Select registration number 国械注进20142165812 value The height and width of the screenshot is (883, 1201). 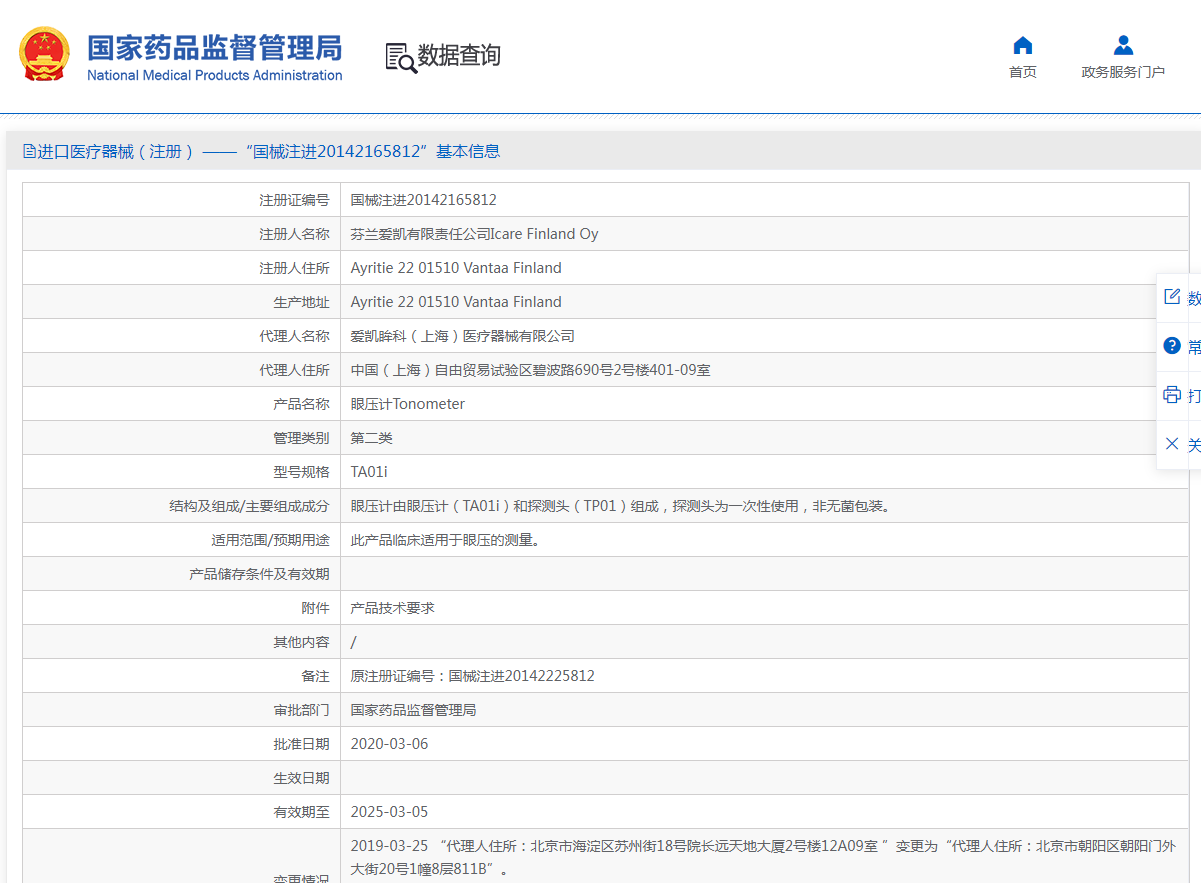[423, 200]
